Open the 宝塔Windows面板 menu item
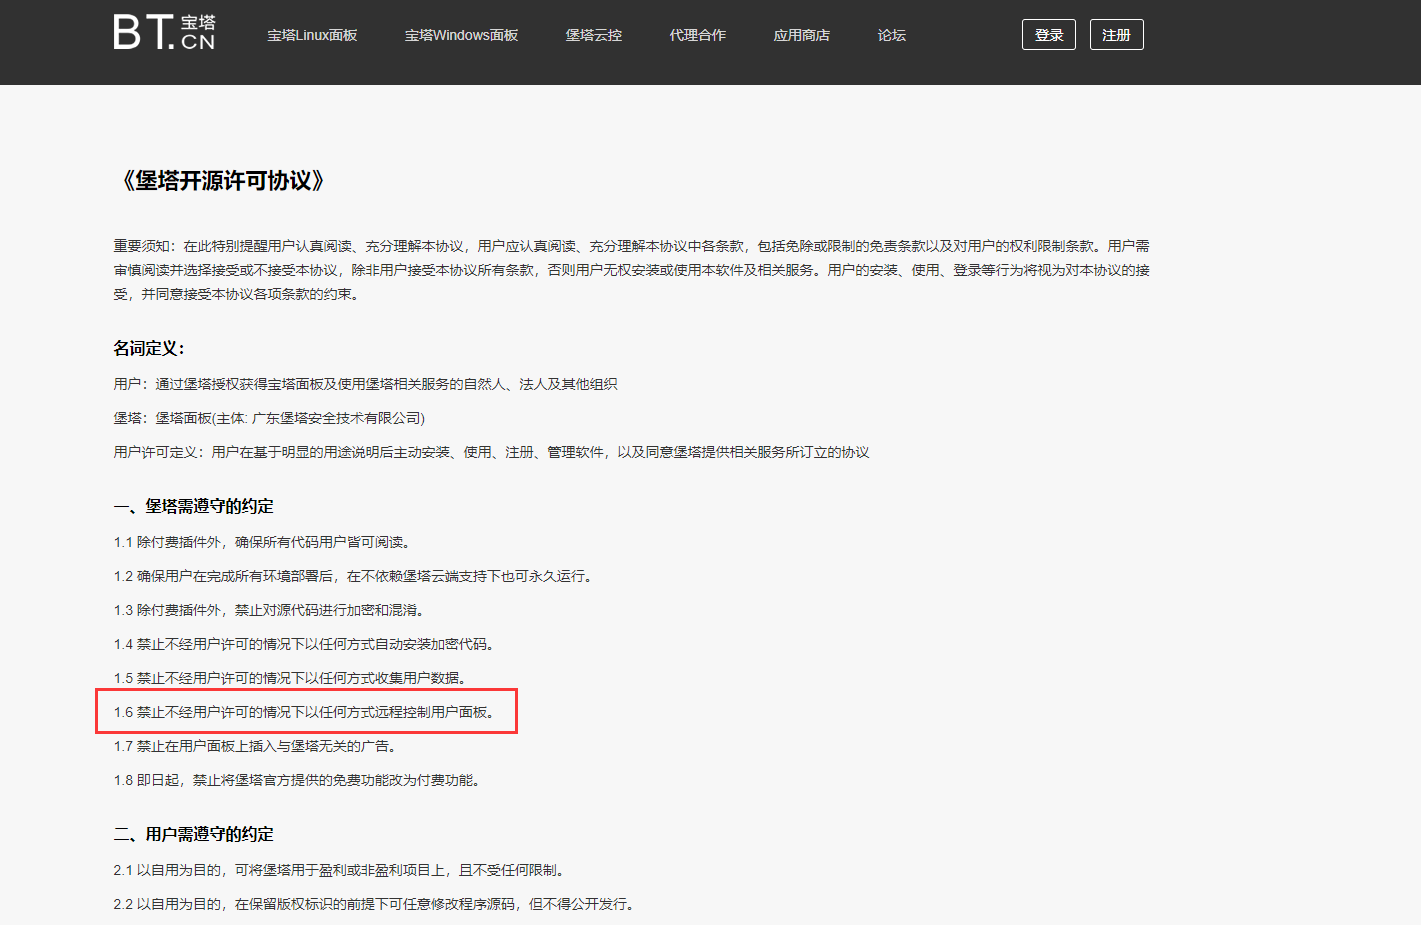The width and height of the screenshot is (1421, 925). 461,35
